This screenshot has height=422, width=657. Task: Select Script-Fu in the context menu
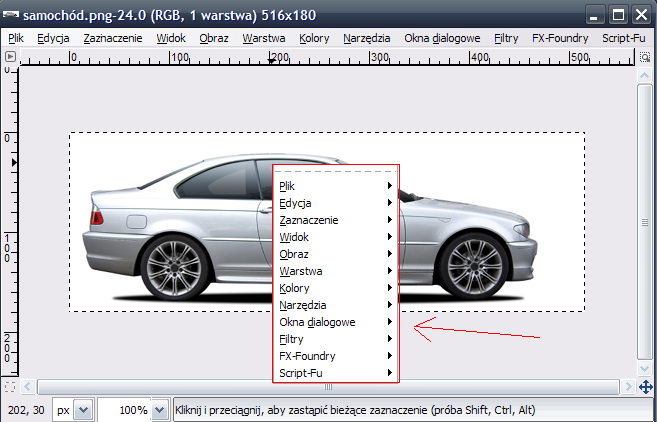coord(335,373)
